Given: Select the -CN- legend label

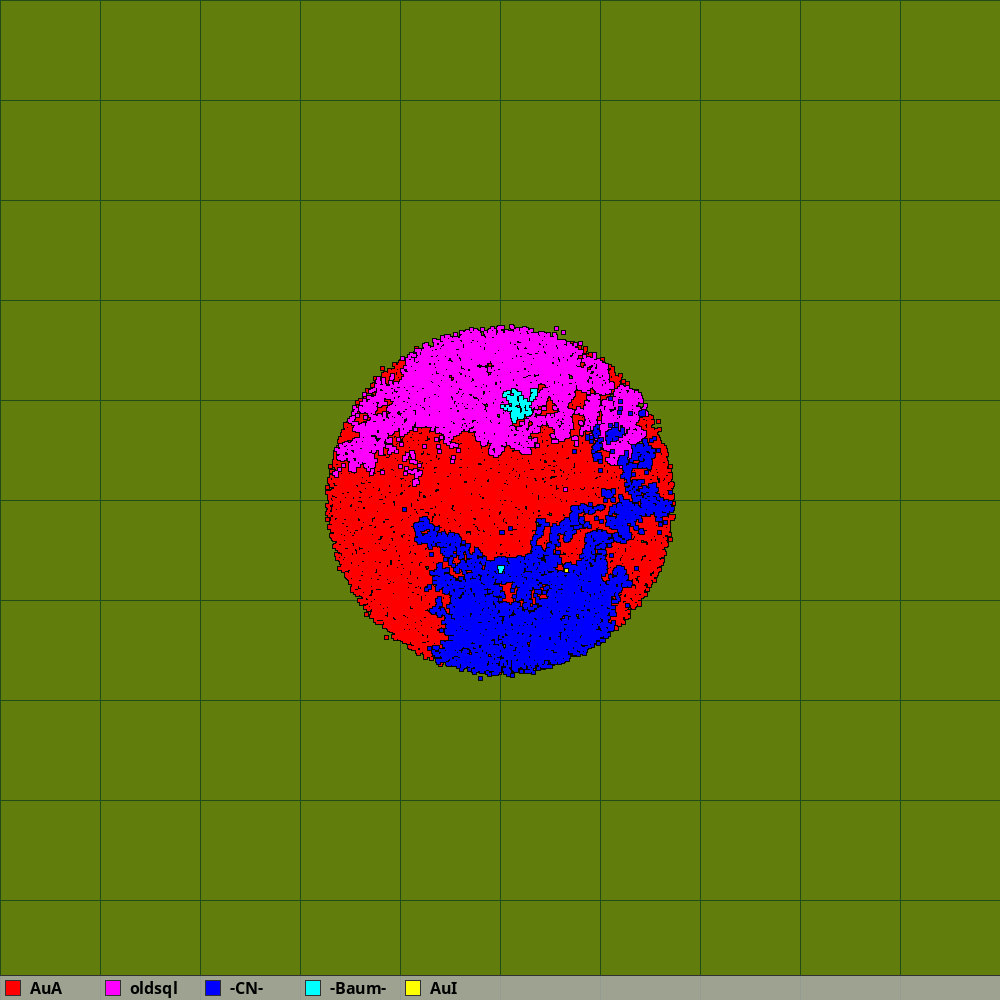Looking at the screenshot, I should [246, 989].
